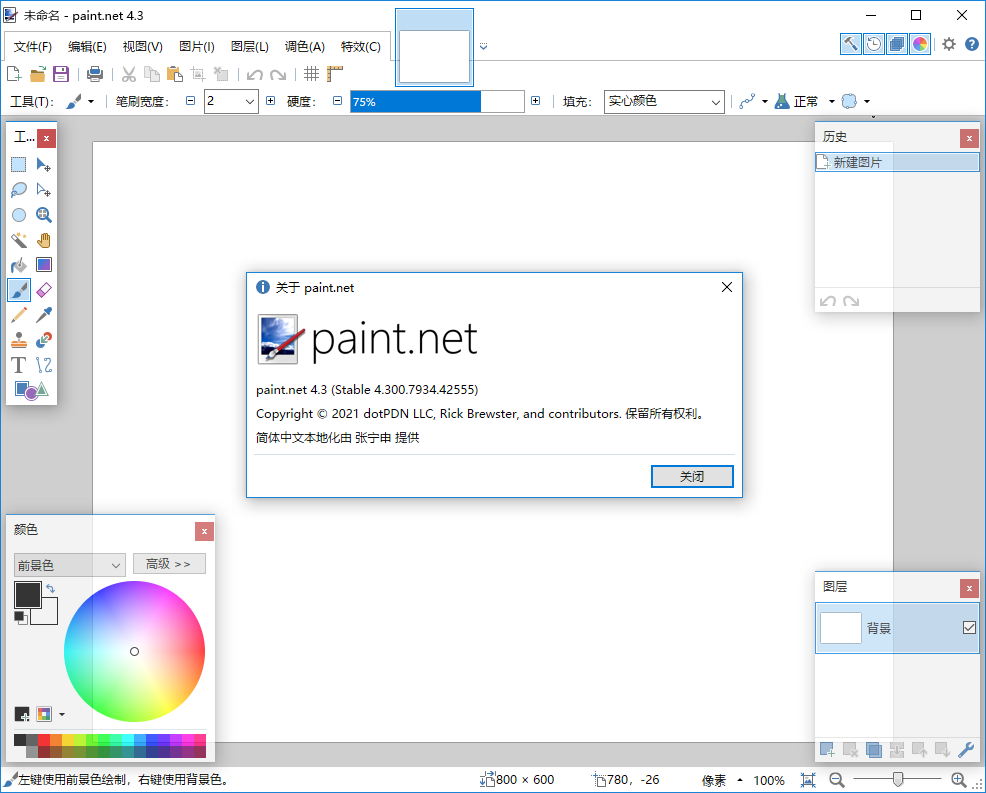
Task: Open layer properties wrench icon
Action: (x=966, y=750)
